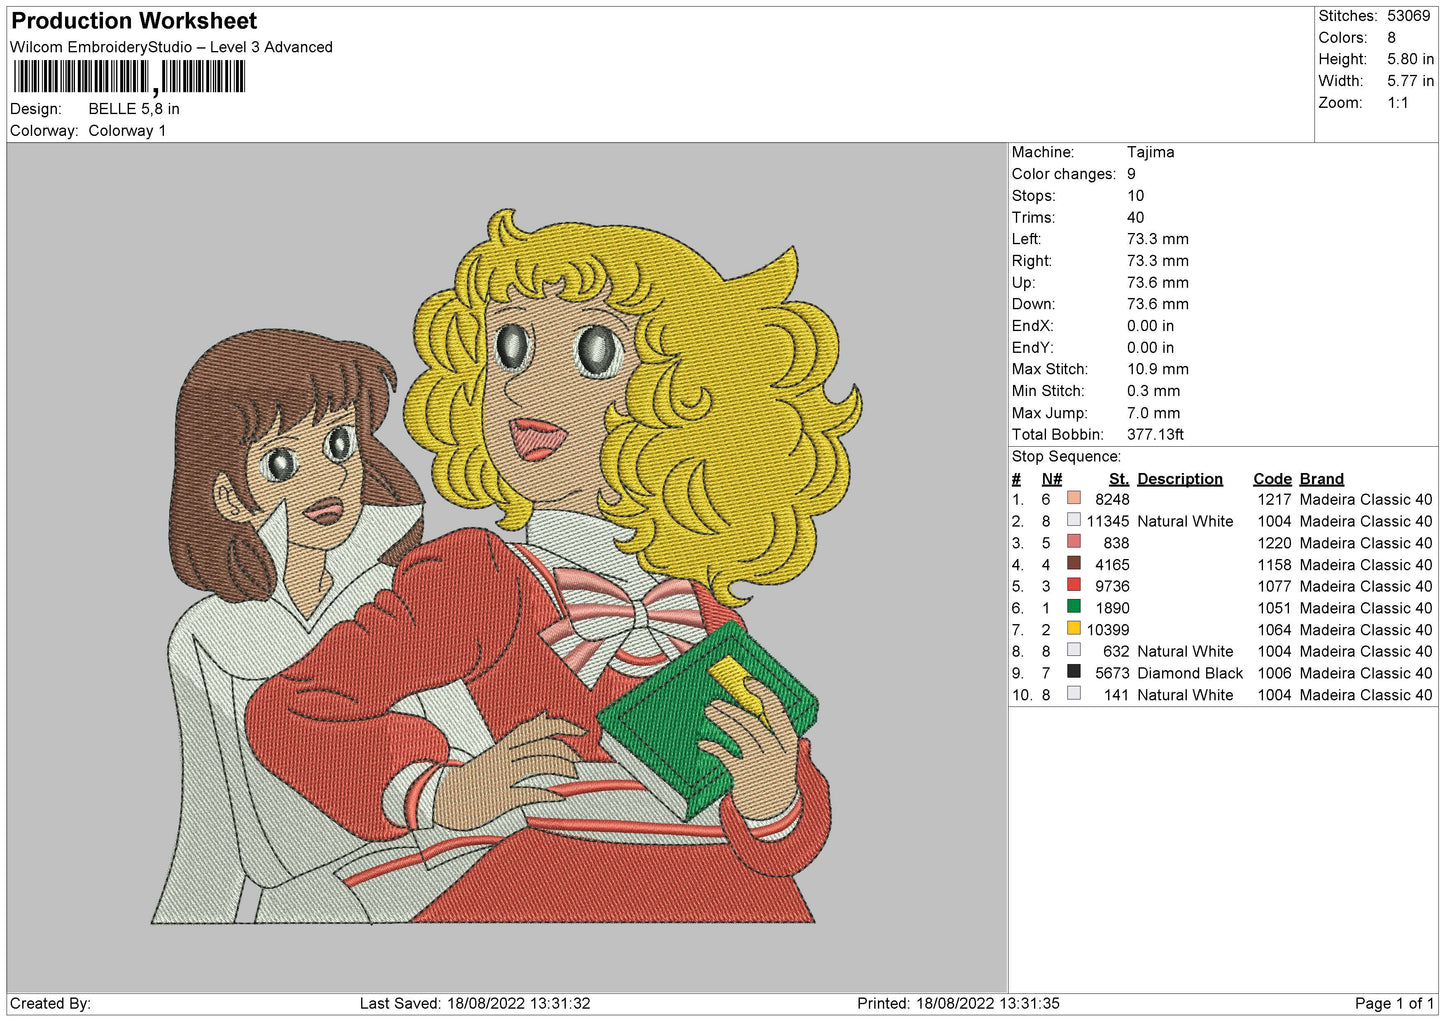The image size is (1445, 1021).
Task: Click the red color swatch for code 1077
Action: [1073, 585]
